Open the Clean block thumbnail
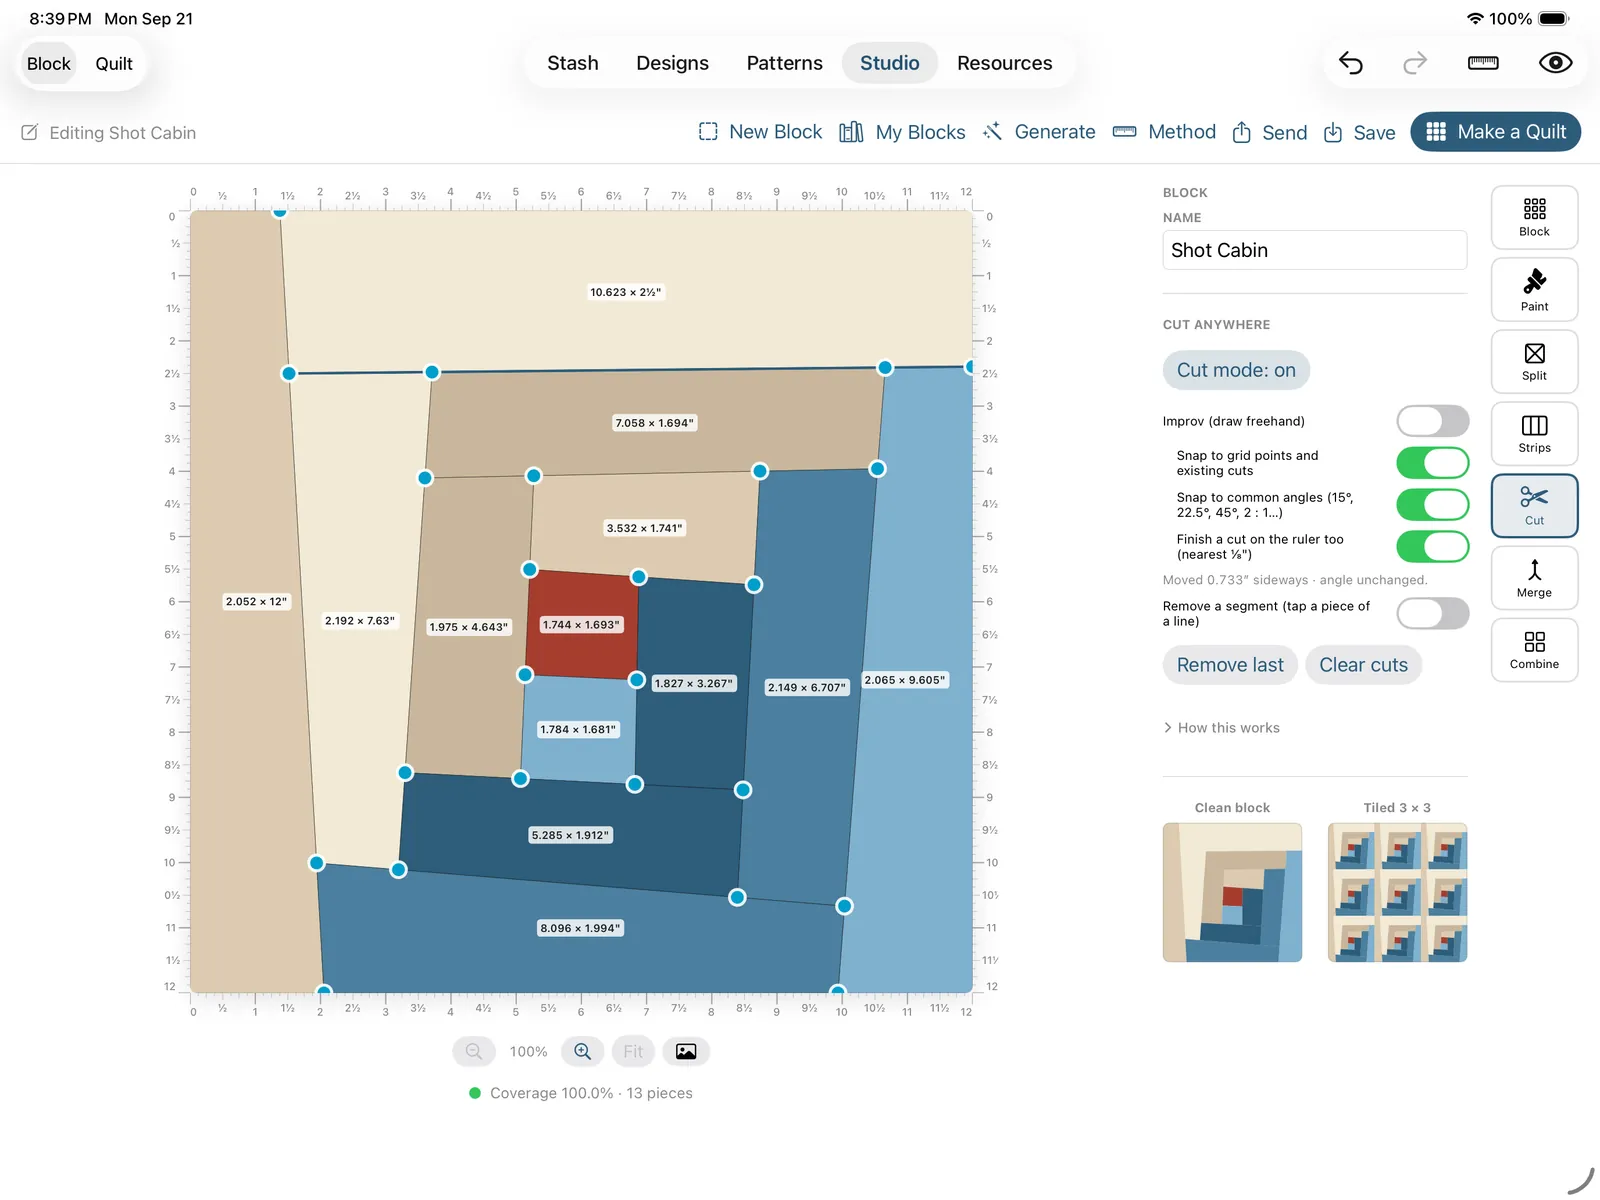Viewport: 1600px width, 1200px height. [1232, 892]
